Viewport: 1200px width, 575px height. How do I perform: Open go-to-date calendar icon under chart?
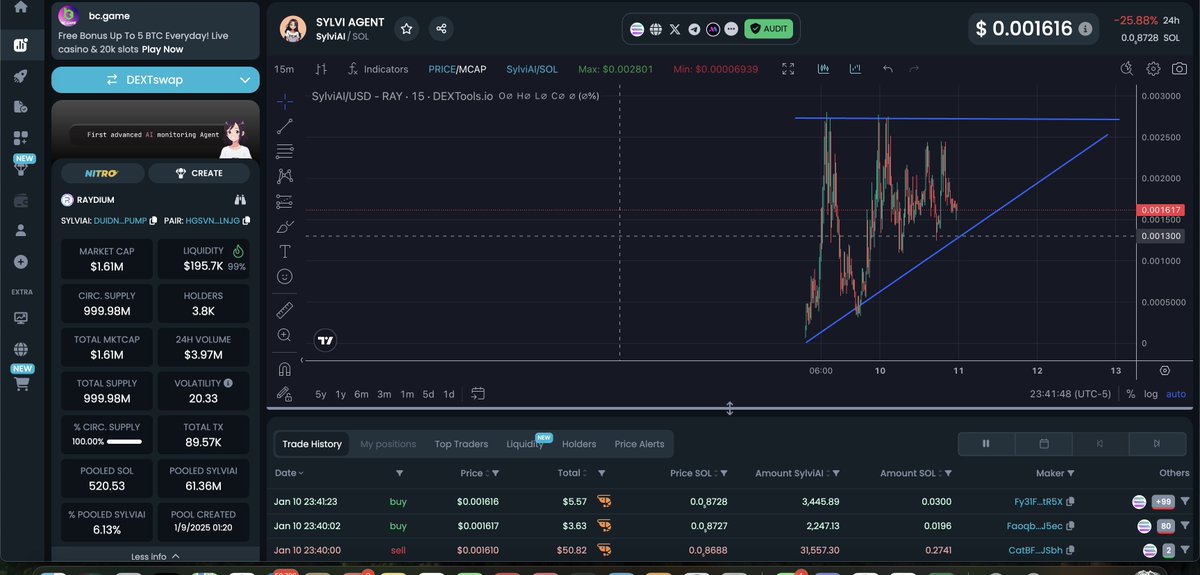coord(477,393)
